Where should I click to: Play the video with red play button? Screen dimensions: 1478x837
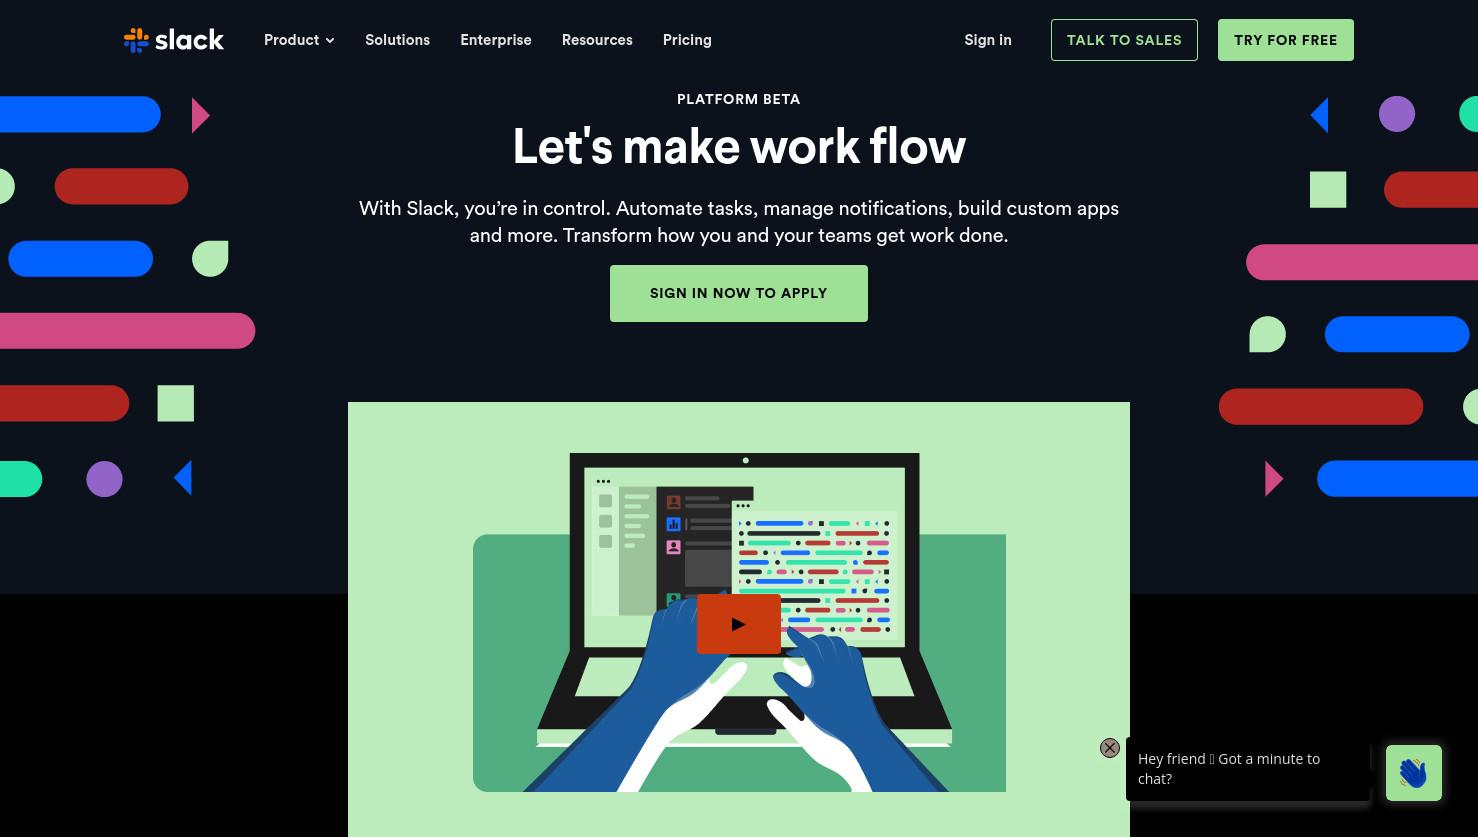[739, 624]
